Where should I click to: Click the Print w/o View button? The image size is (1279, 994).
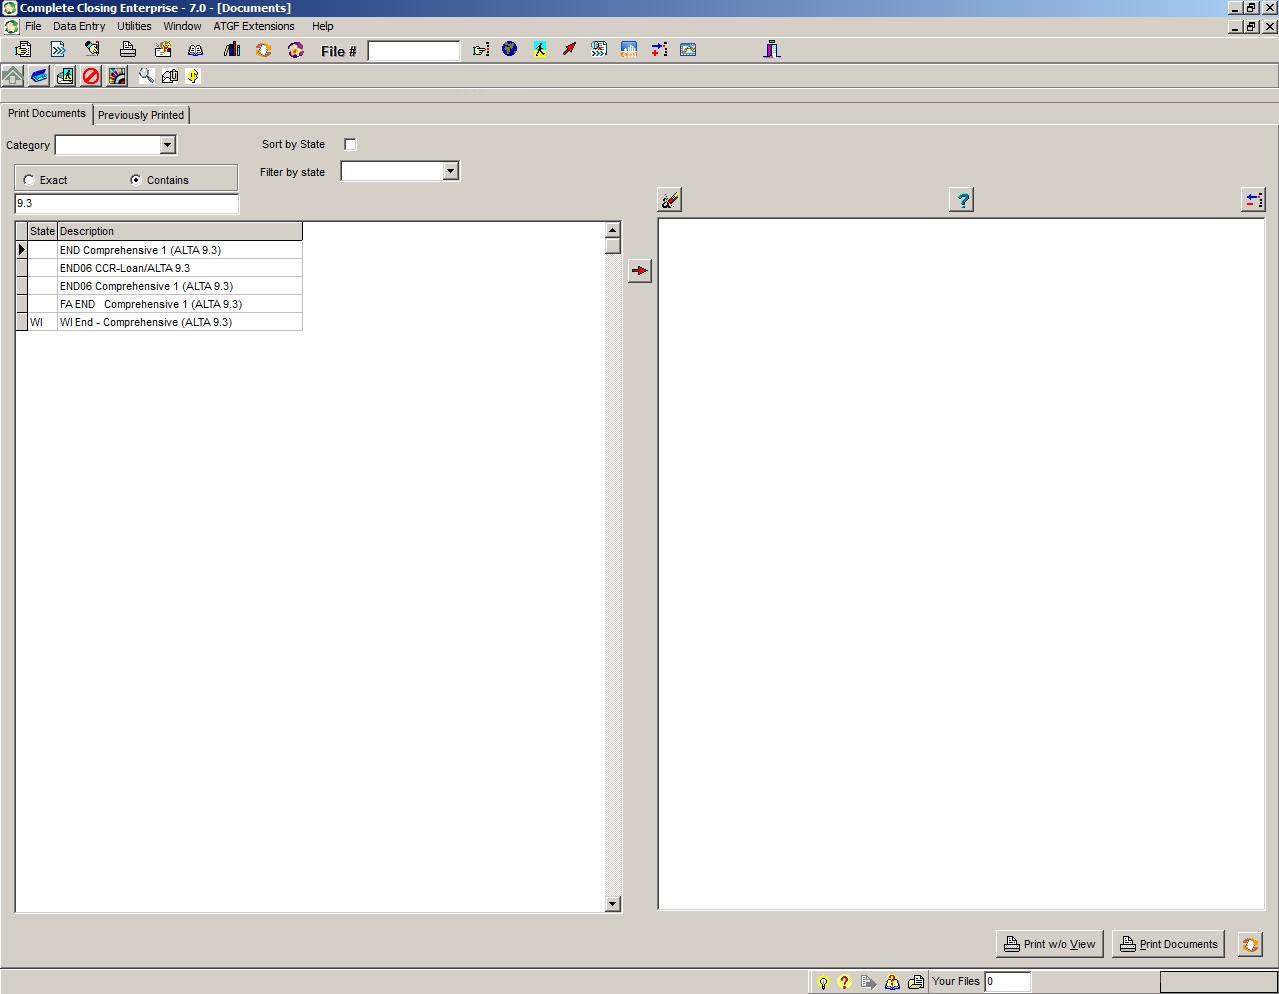pyautogui.click(x=1049, y=944)
